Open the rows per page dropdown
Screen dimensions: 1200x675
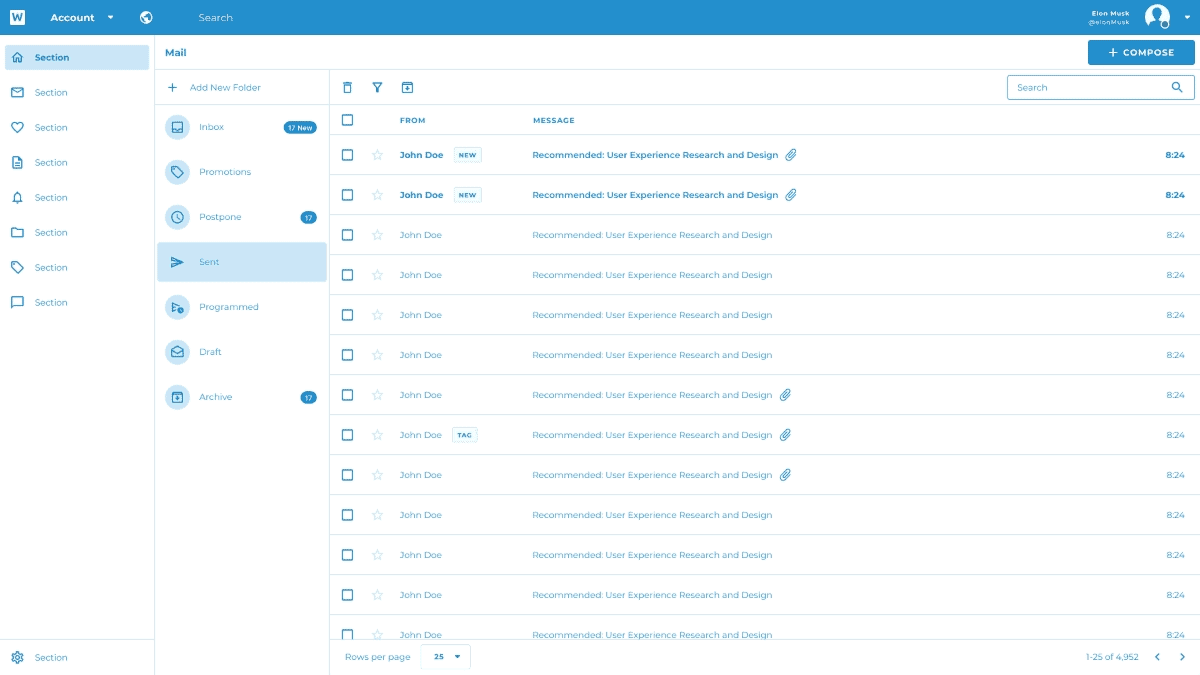click(446, 657)
